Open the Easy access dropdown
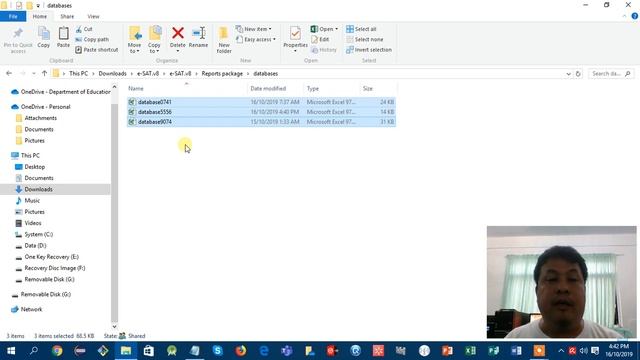640x360 pixels. [256, 39]
